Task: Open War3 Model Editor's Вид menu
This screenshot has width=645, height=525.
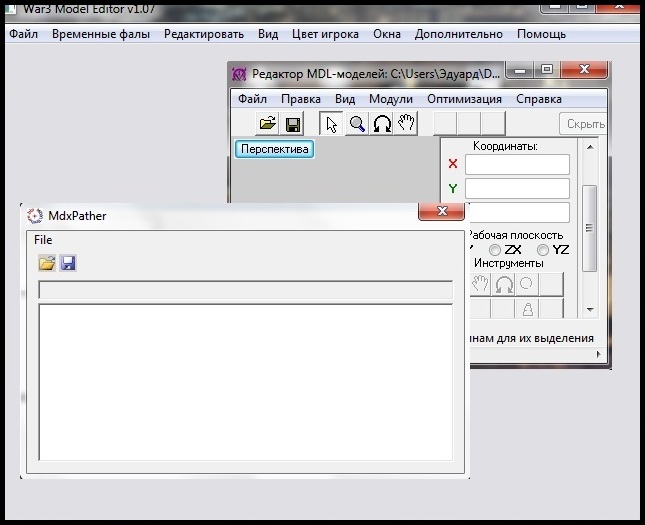Action: tap(268, 34)
